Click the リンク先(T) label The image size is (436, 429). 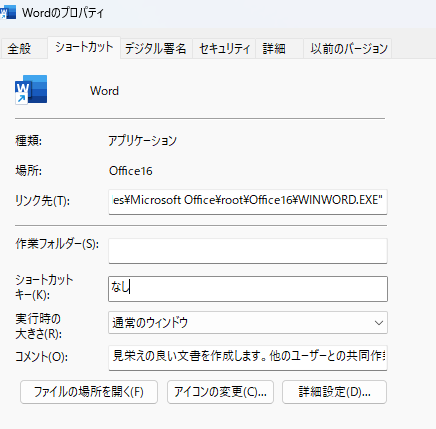coord(43,201)
